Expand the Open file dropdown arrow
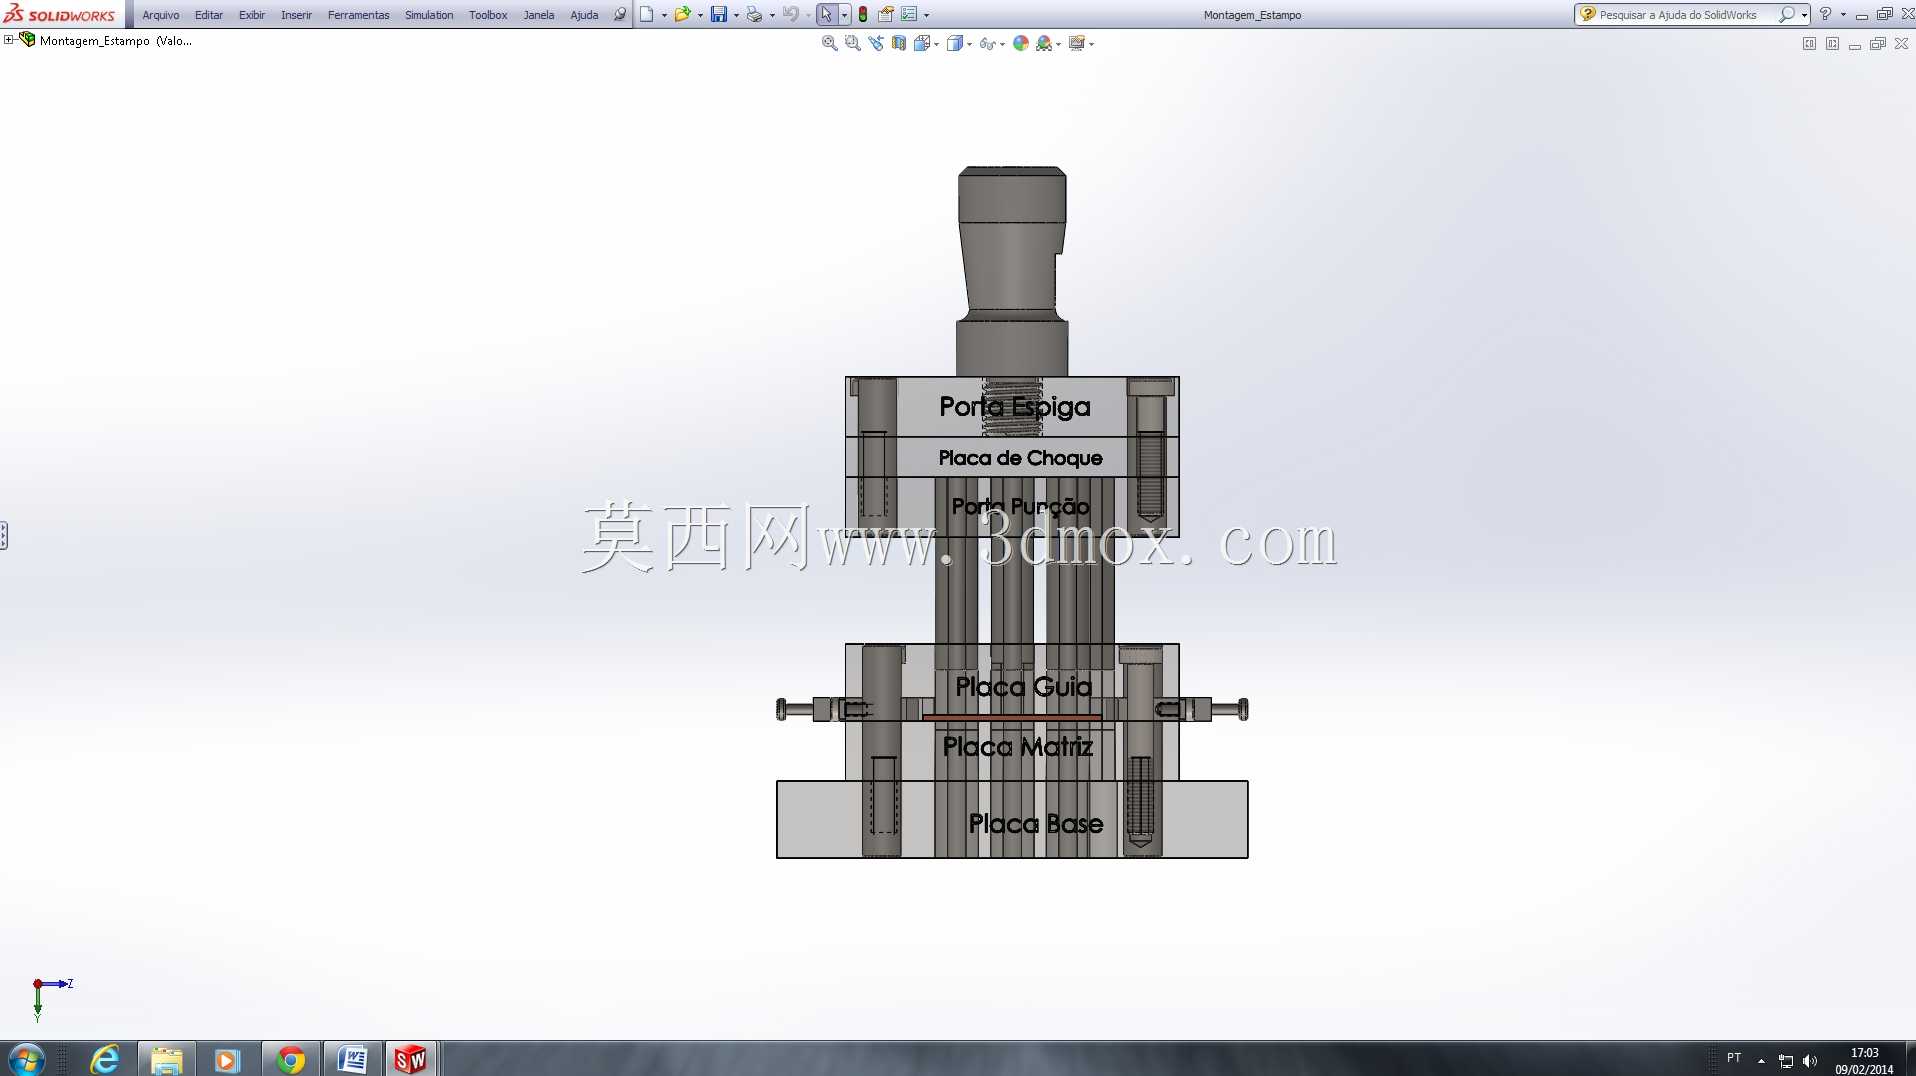 click(x=700, y=15)
